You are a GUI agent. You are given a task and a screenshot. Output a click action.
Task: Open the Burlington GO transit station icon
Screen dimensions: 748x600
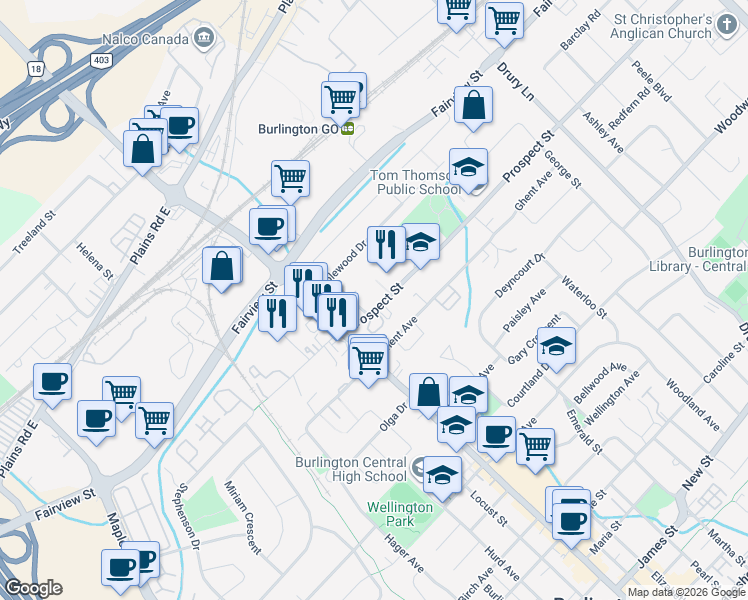[347, 129]
